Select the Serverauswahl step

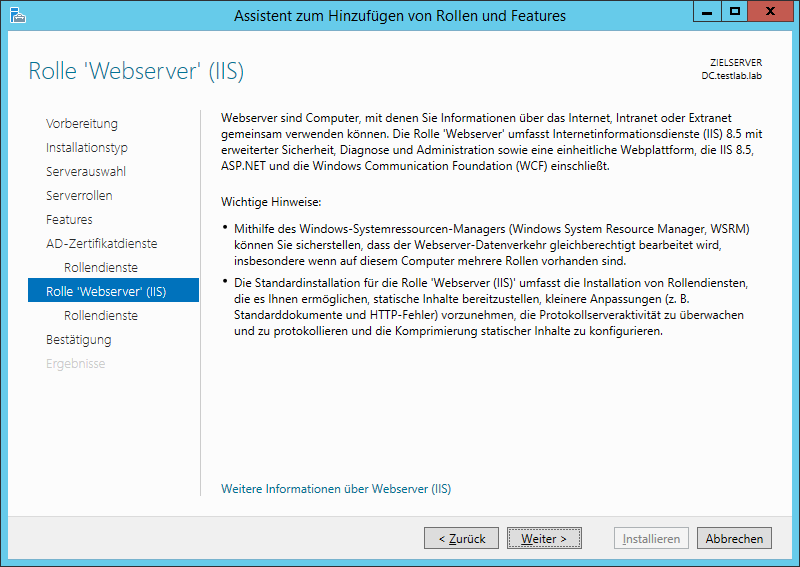[86, 171]
